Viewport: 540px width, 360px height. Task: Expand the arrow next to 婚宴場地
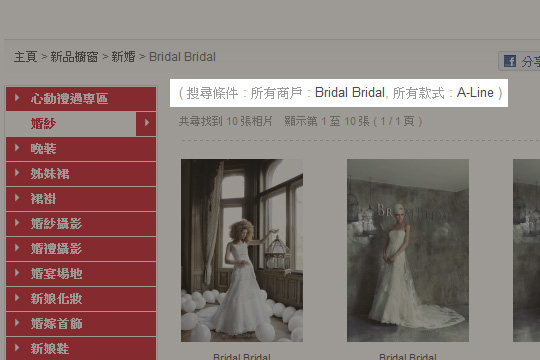coord(17,273)
